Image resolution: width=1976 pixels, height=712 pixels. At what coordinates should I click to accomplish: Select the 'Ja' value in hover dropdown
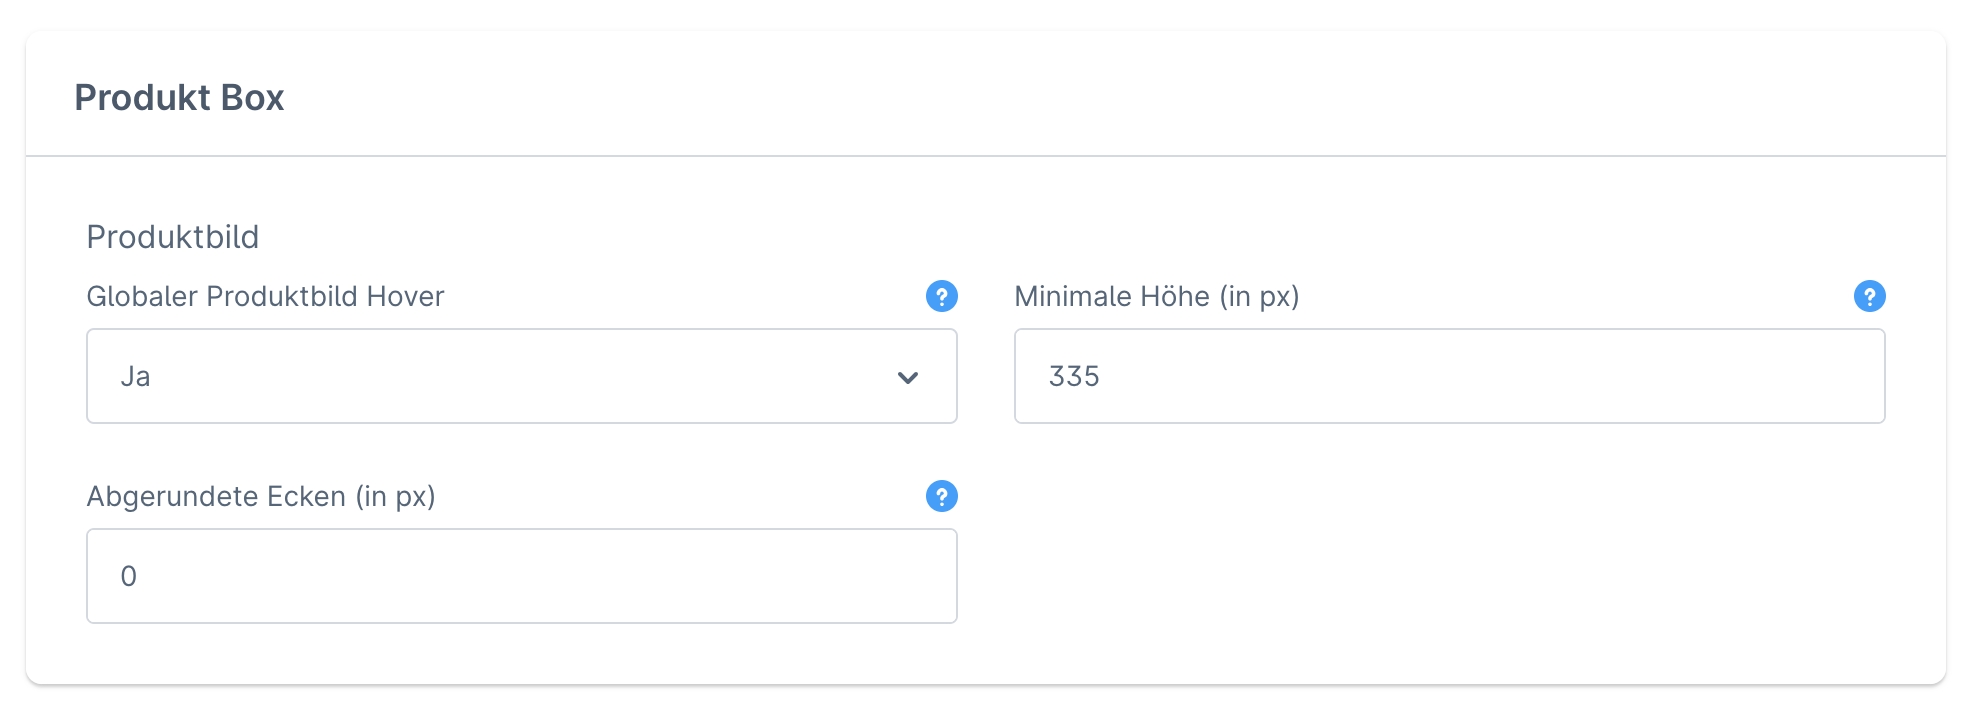point(135,377)
